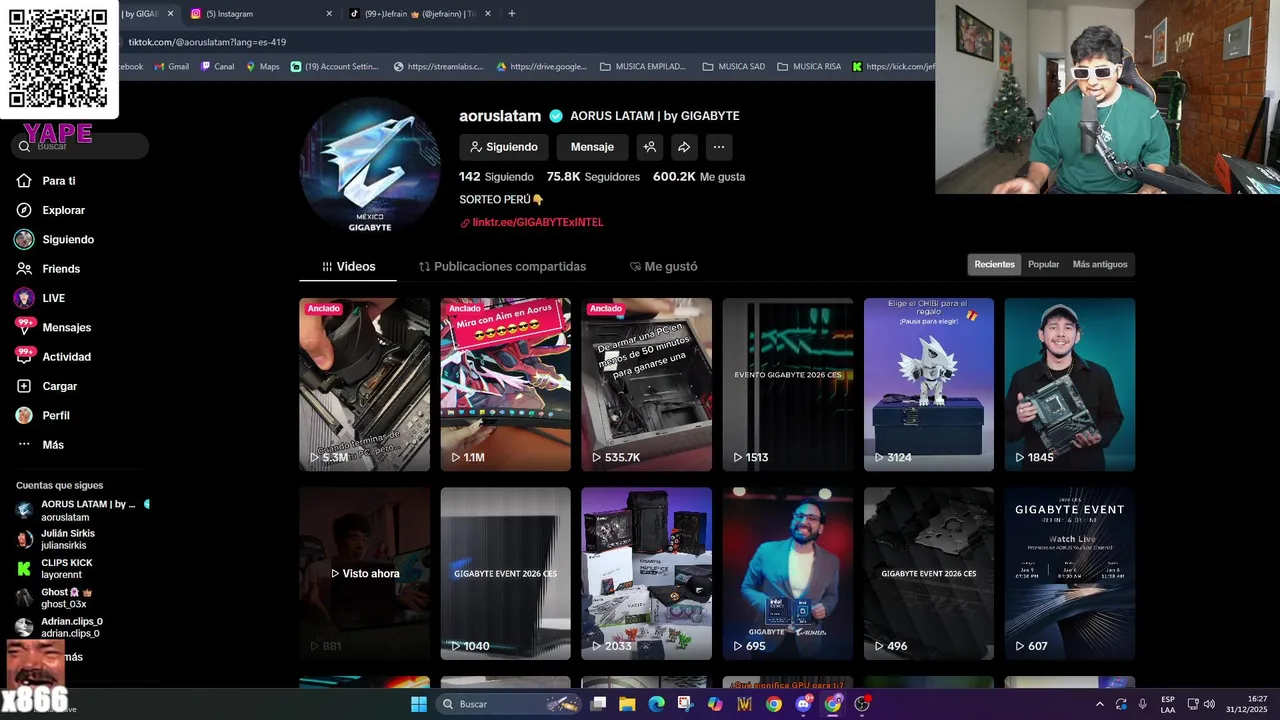Switch to the Me gustó tab
Screen dimensions: 1280x720
coord(663,267)
